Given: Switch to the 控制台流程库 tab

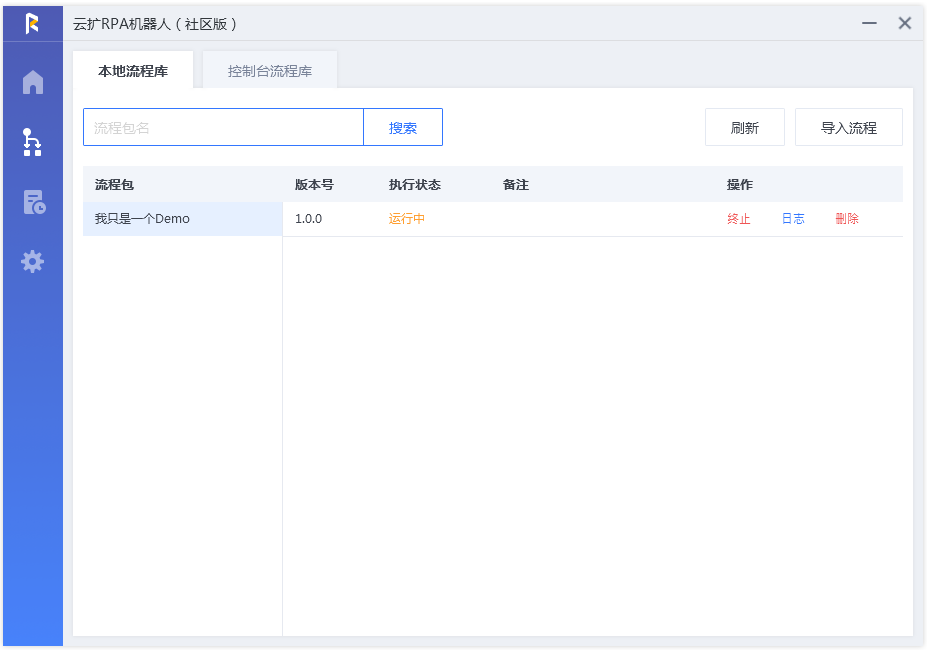Looking at the screenshot, I should [270, 71].
